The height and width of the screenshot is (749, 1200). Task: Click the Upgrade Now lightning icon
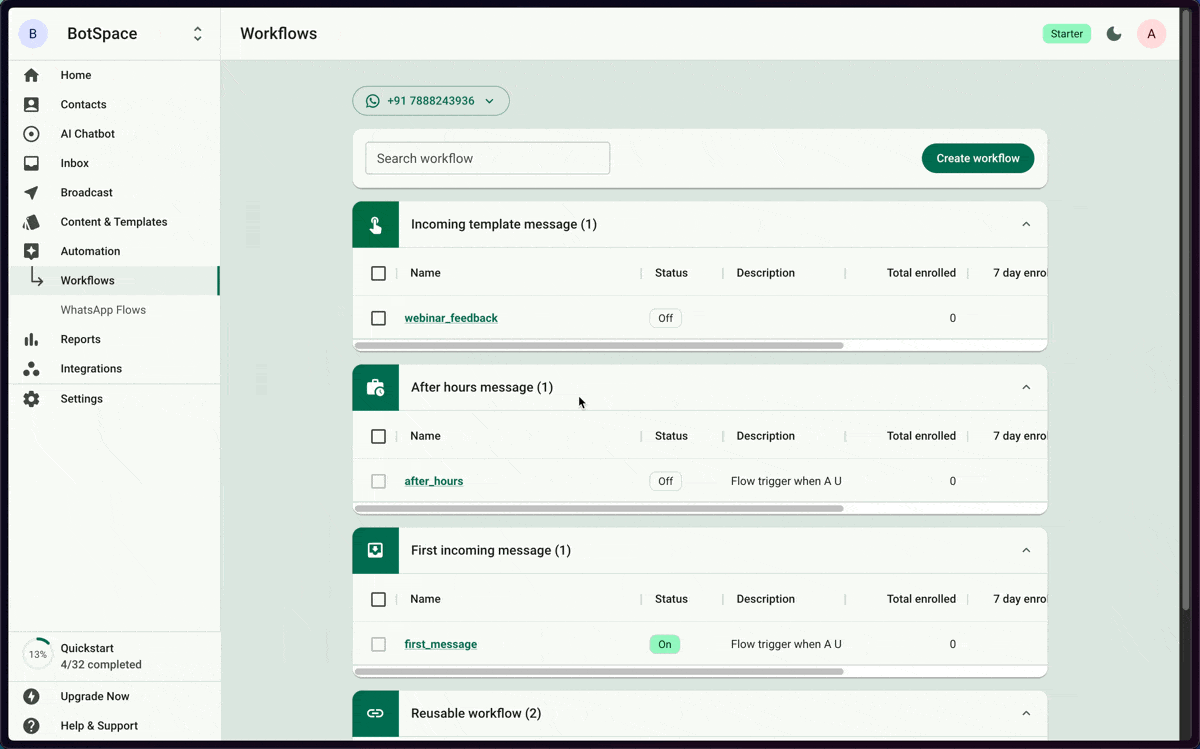tap(31, 697)
